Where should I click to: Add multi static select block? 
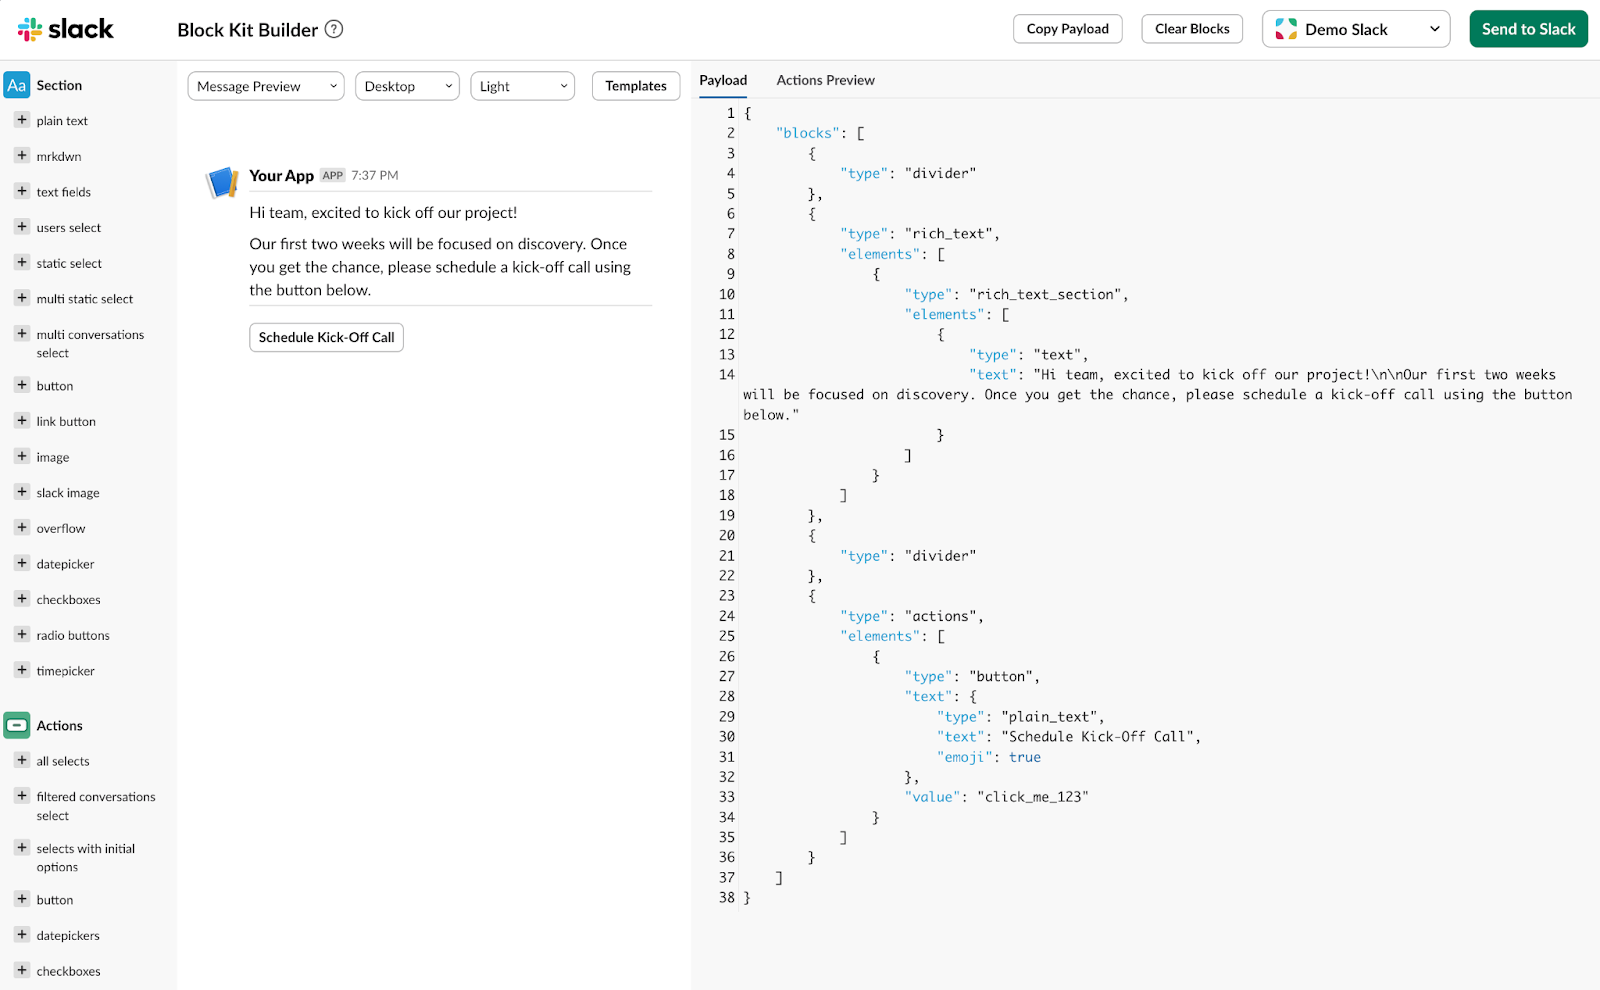point(22,298)
